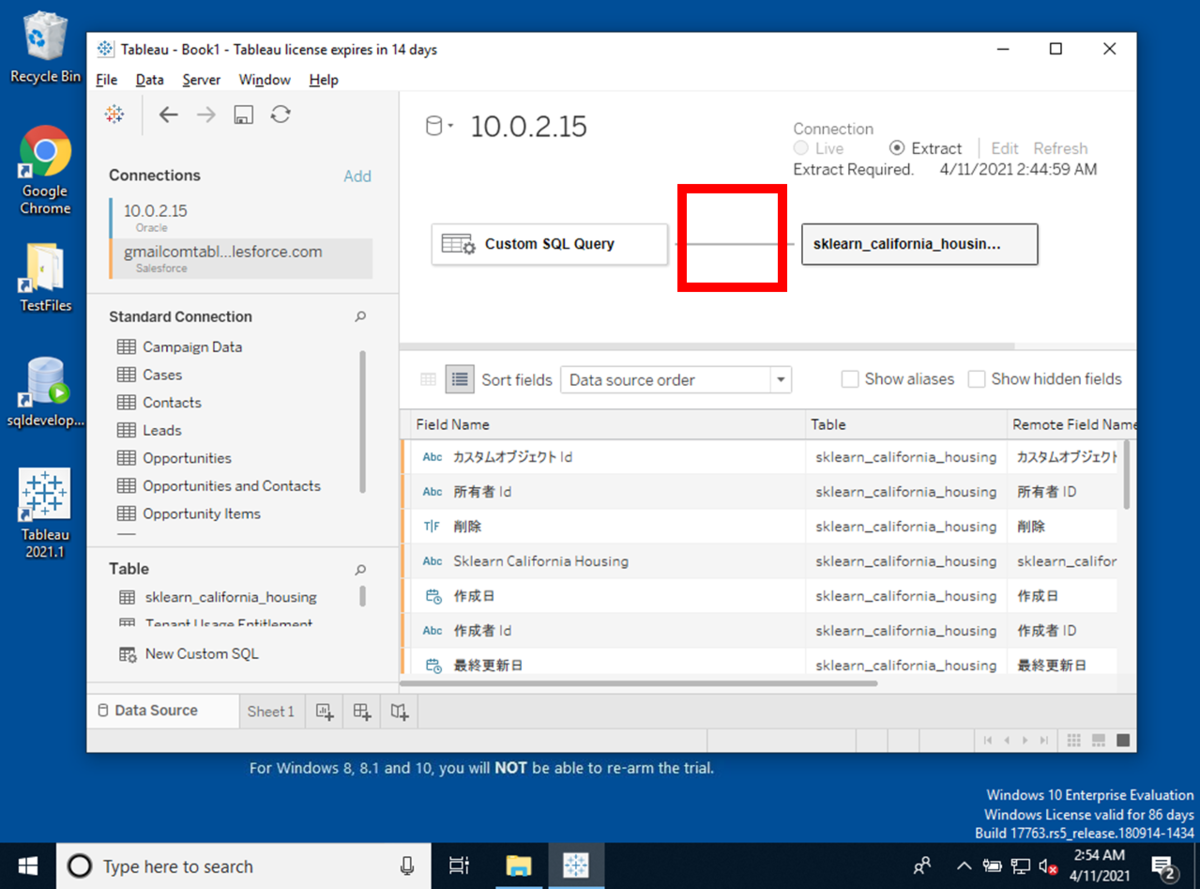This screenshot has width=1200, height=889.
Task: Click the Refresh extract link
Action: [x=1060, y=148]
